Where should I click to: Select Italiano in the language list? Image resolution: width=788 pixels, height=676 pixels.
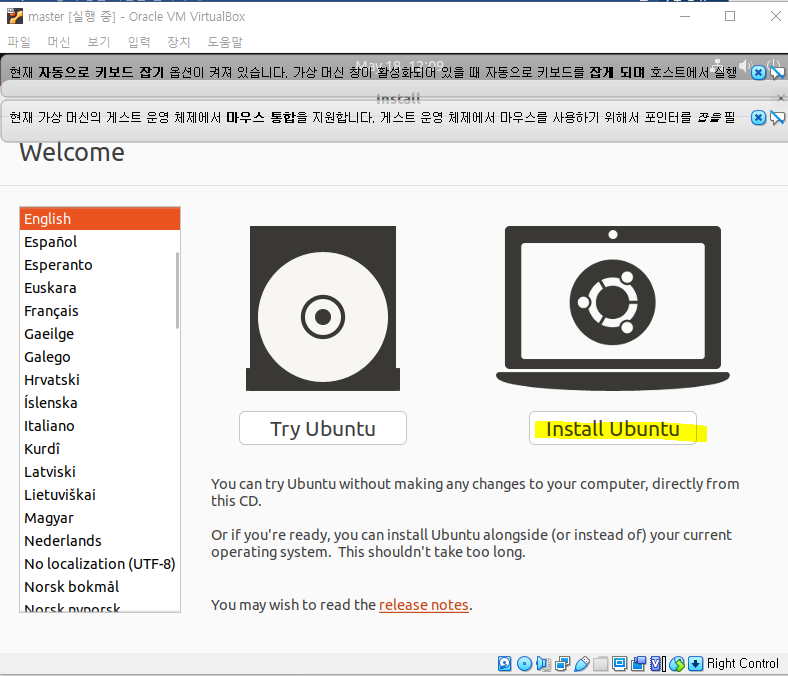tap(100, 426)
